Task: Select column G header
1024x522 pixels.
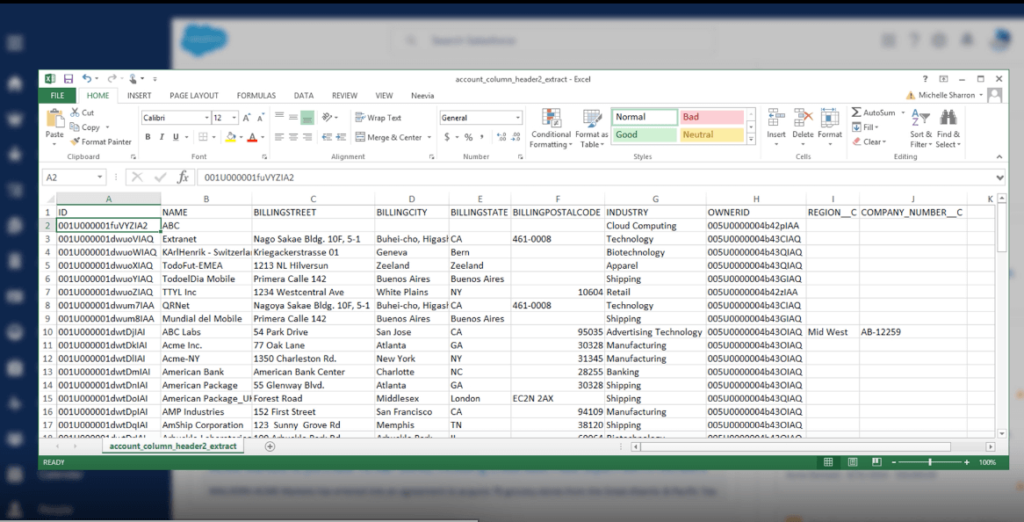Action: coord(655,199)
